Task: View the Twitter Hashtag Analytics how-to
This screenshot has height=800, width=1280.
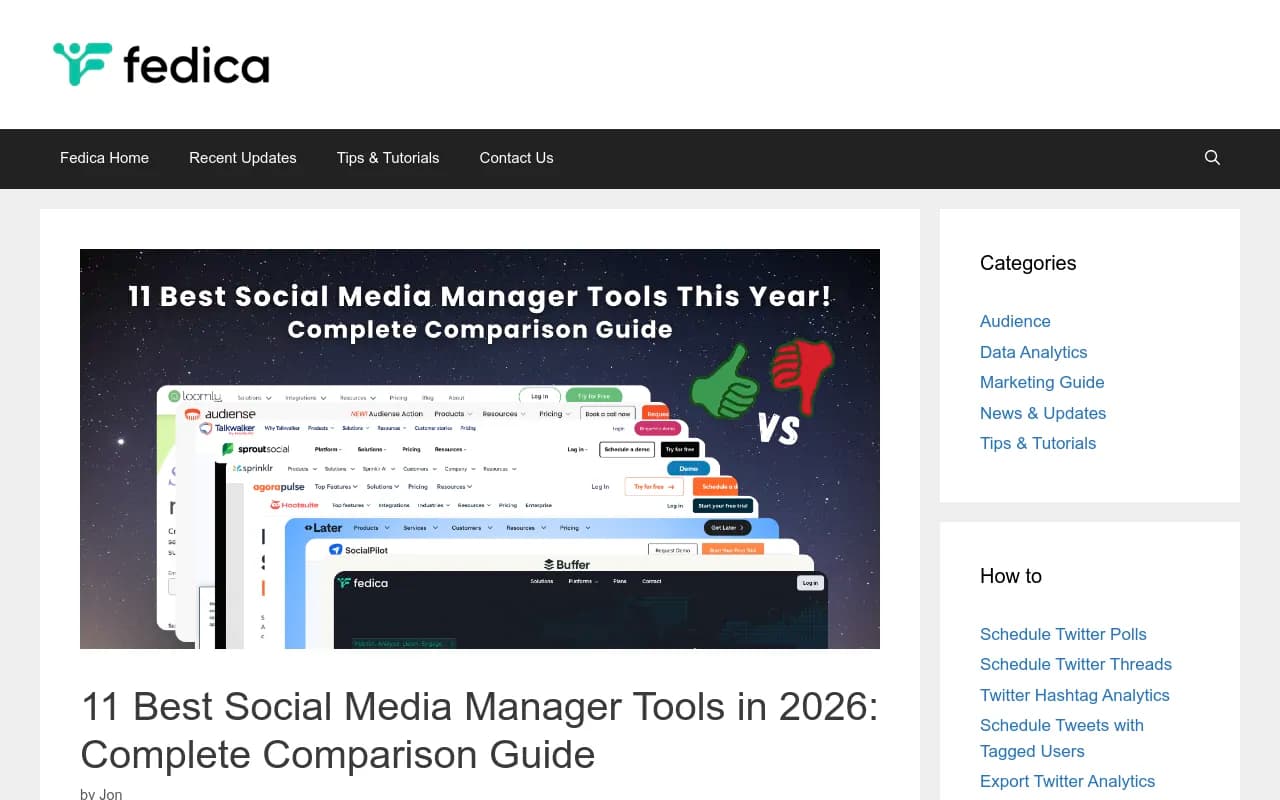Action: pyautogui.click(x=1074, y=695)
